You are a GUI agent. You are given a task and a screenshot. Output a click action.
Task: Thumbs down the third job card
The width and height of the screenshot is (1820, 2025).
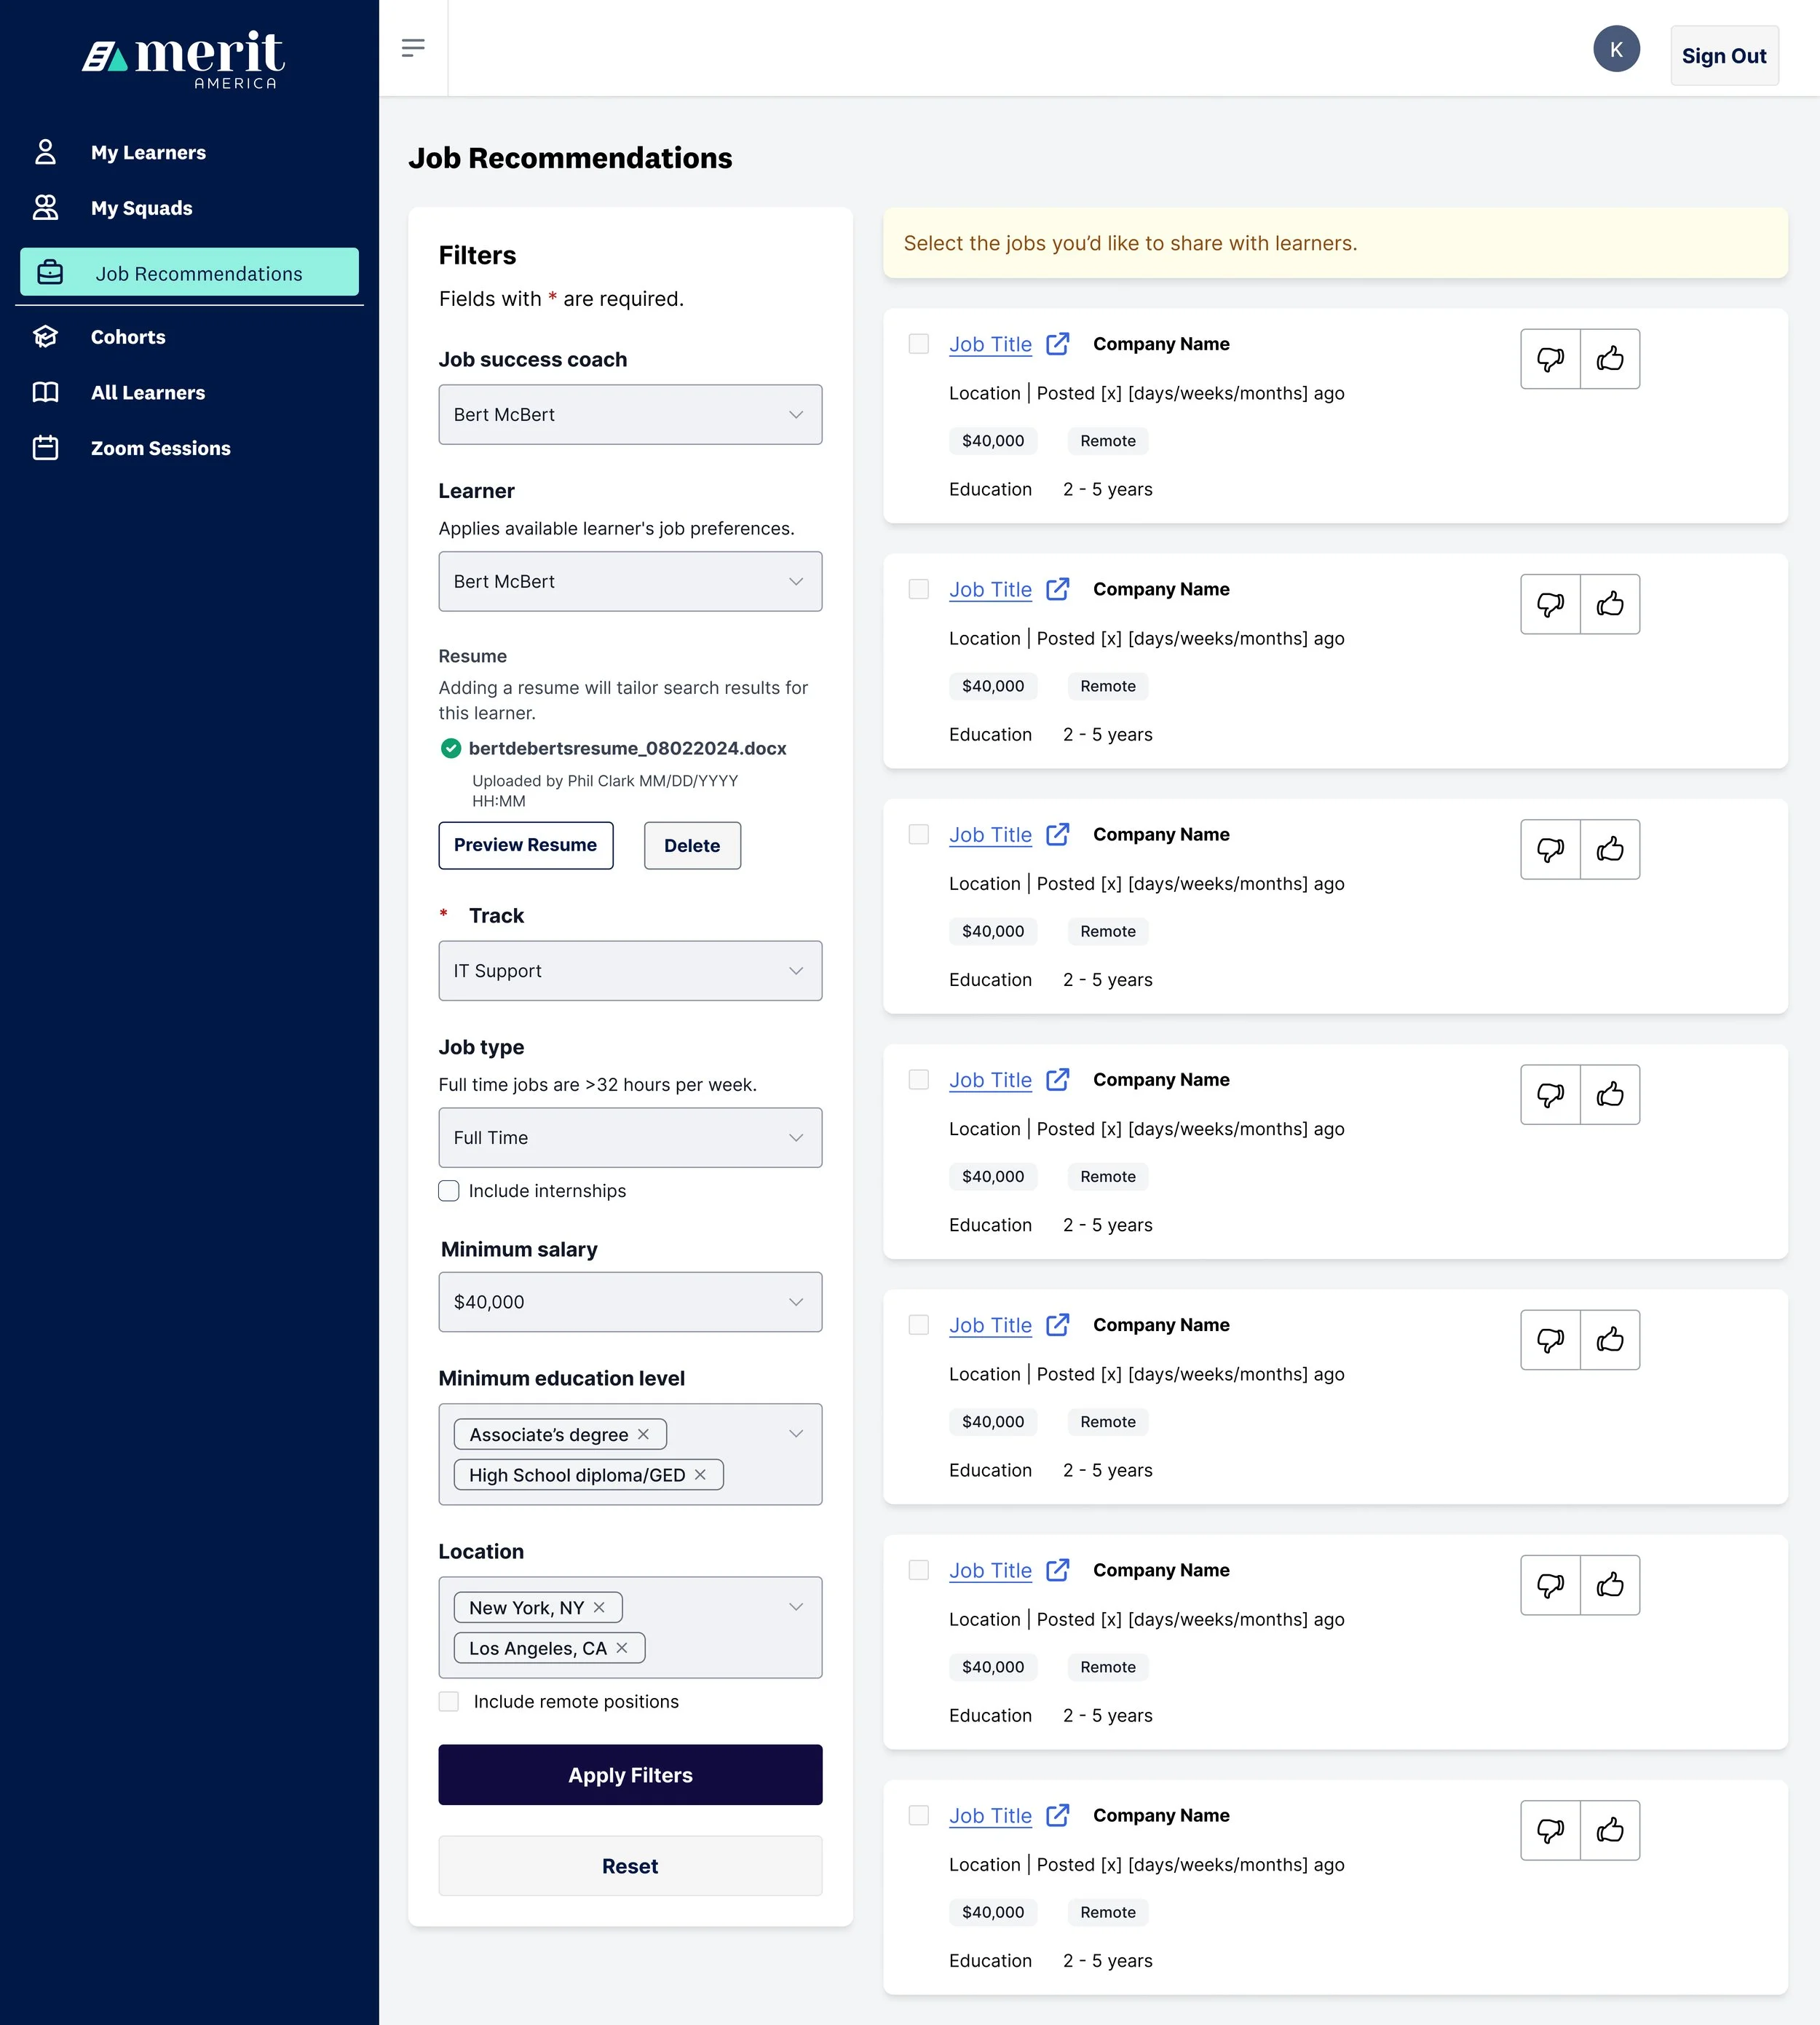pyautogui.click(x=1550, y=849)
